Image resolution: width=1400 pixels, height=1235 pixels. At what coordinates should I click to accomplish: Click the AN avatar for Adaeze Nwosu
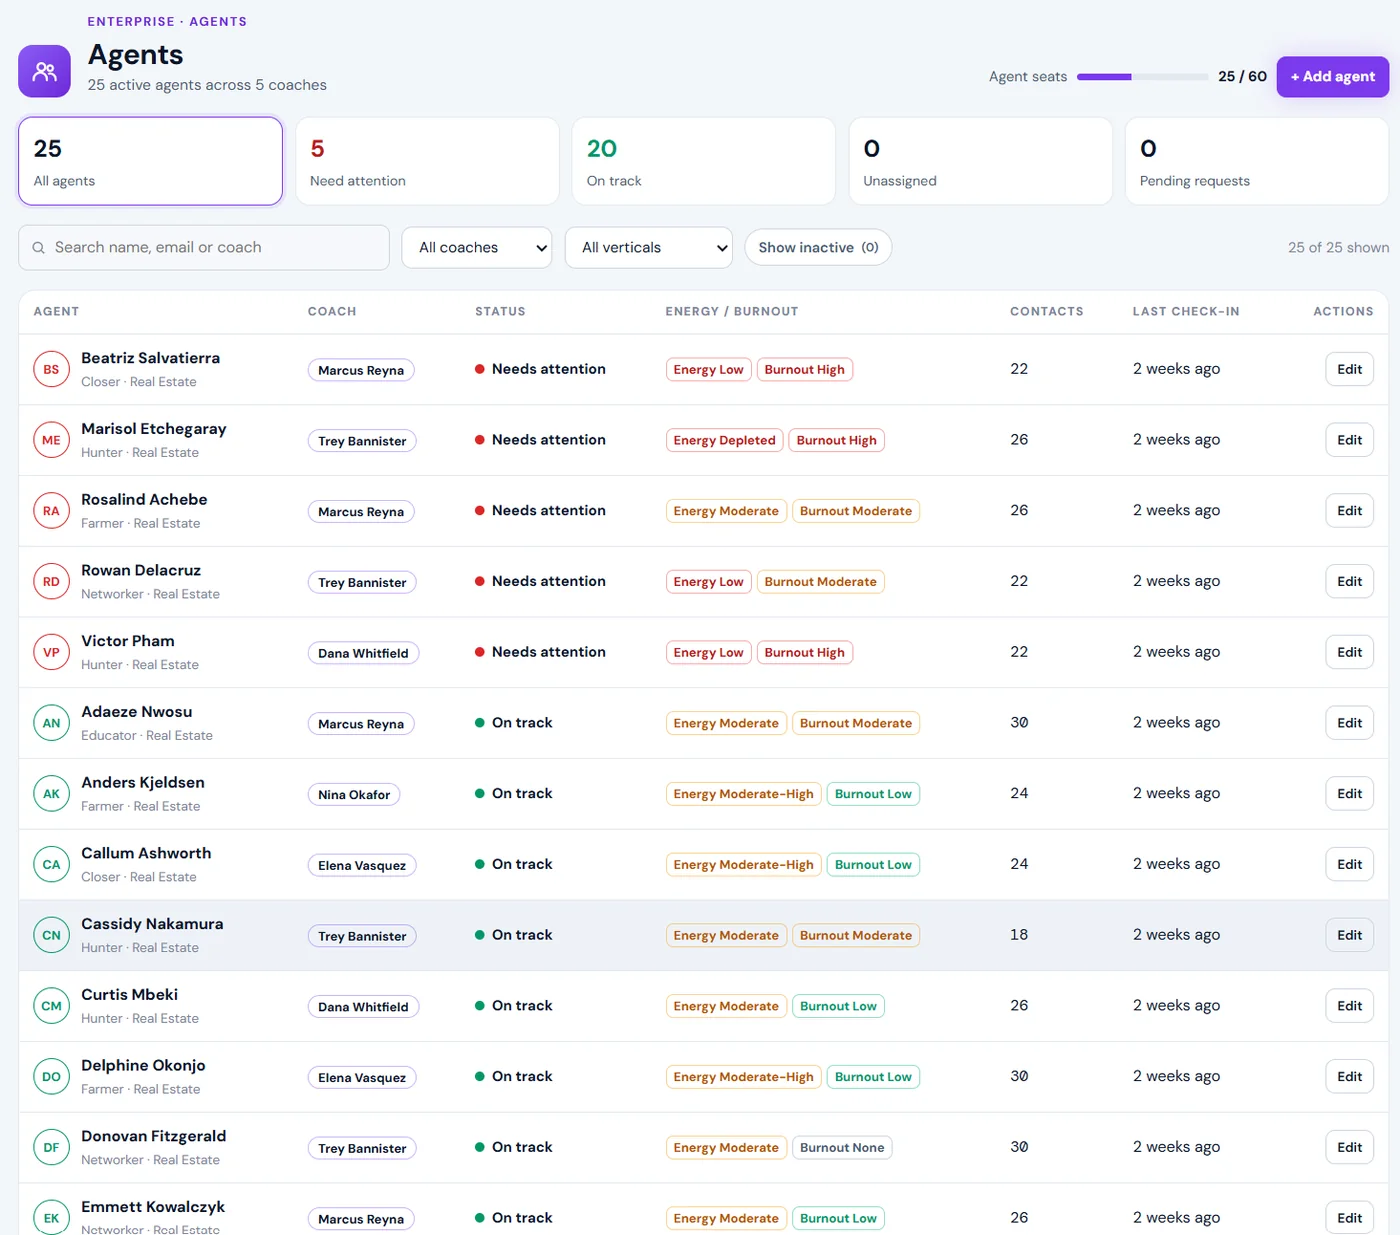tap(51, 723)
